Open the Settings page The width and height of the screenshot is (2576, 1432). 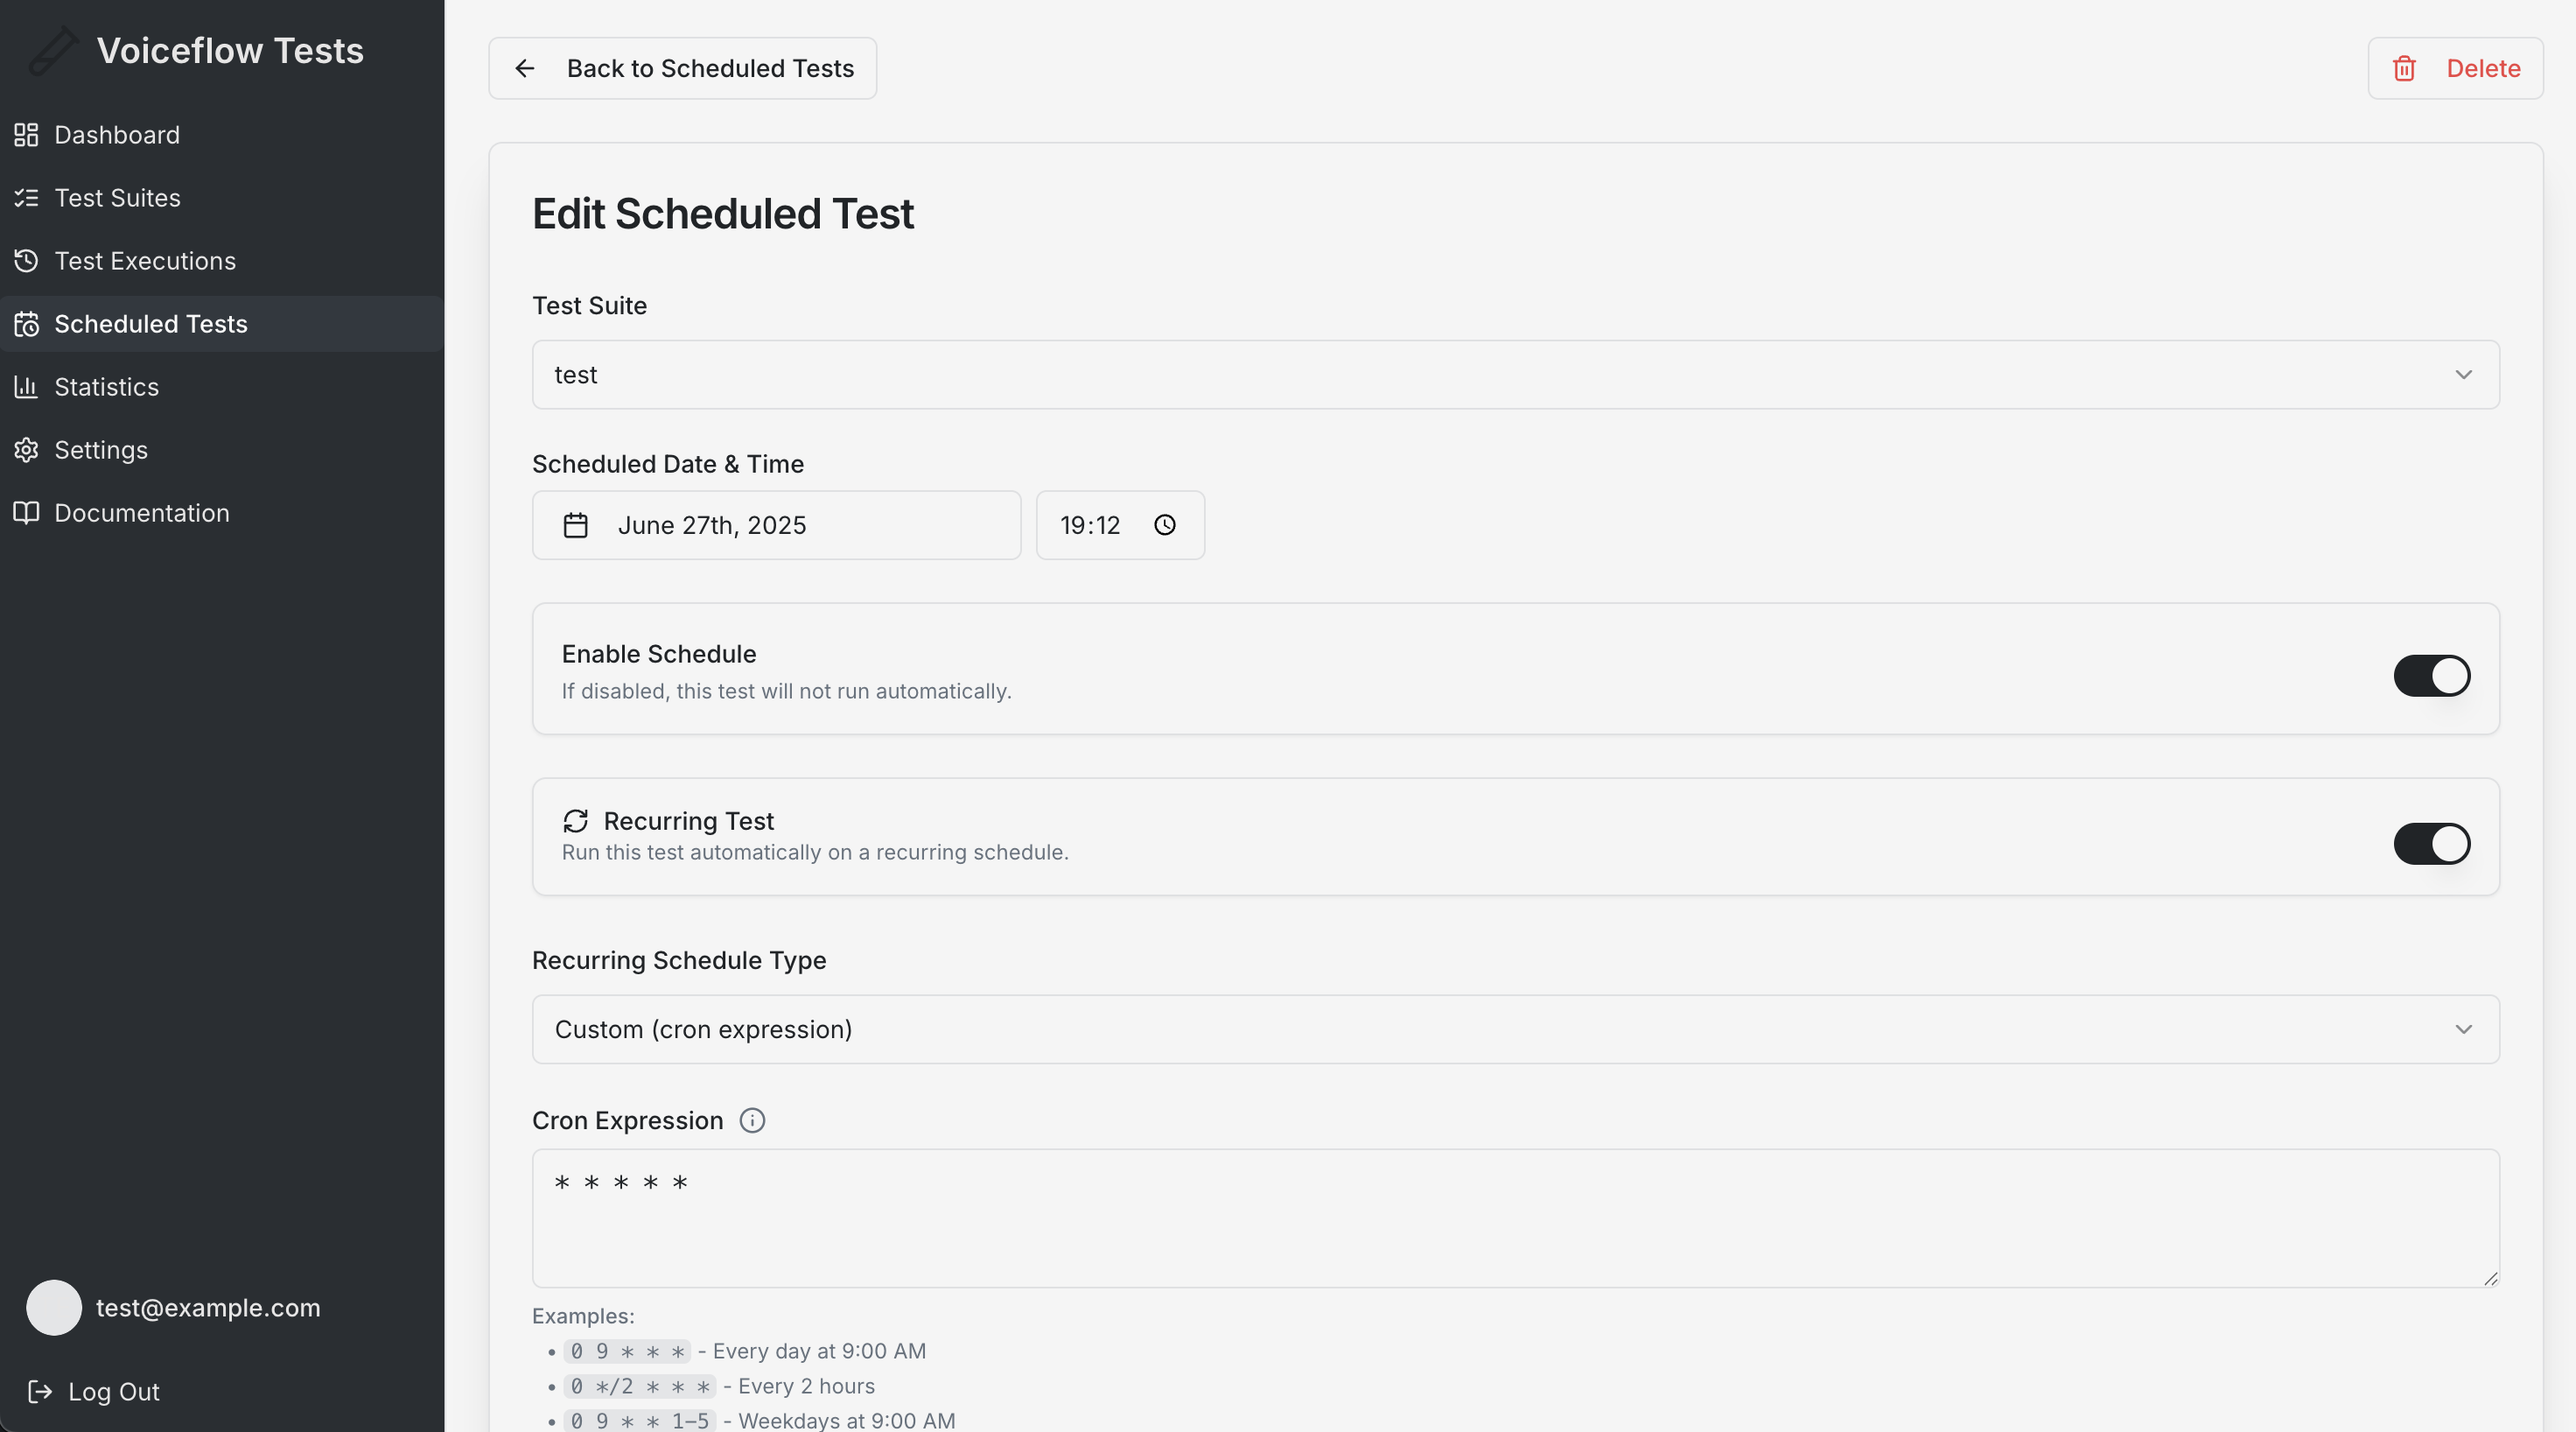222,450
